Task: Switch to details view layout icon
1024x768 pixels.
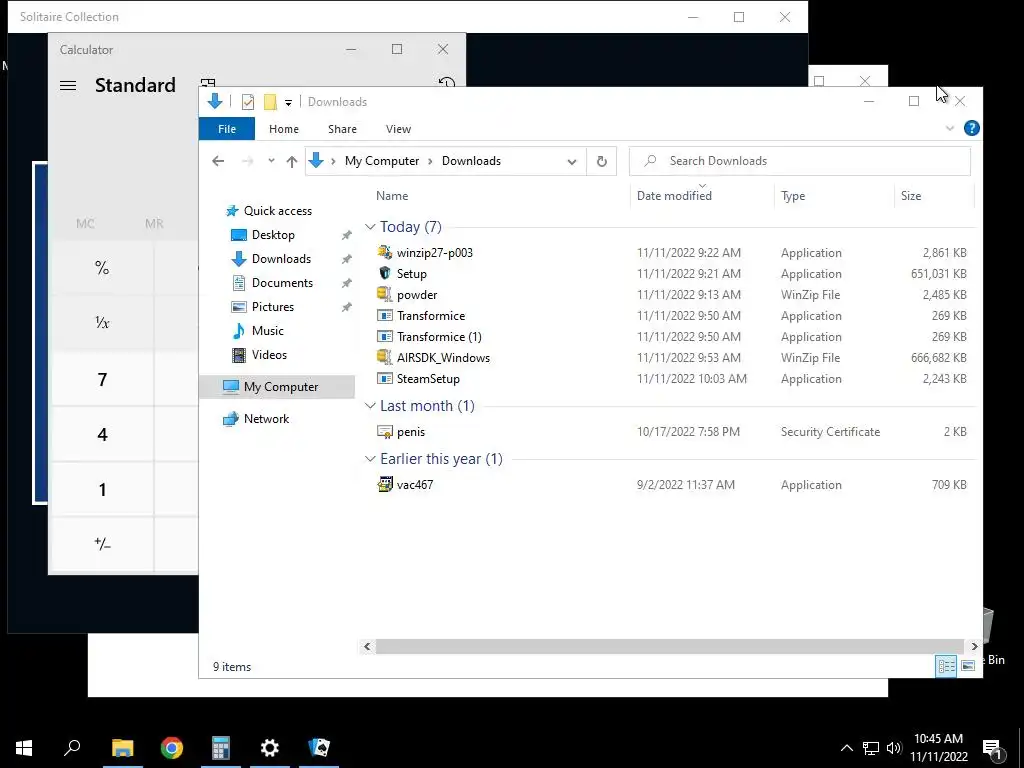Action: point(946,665)
